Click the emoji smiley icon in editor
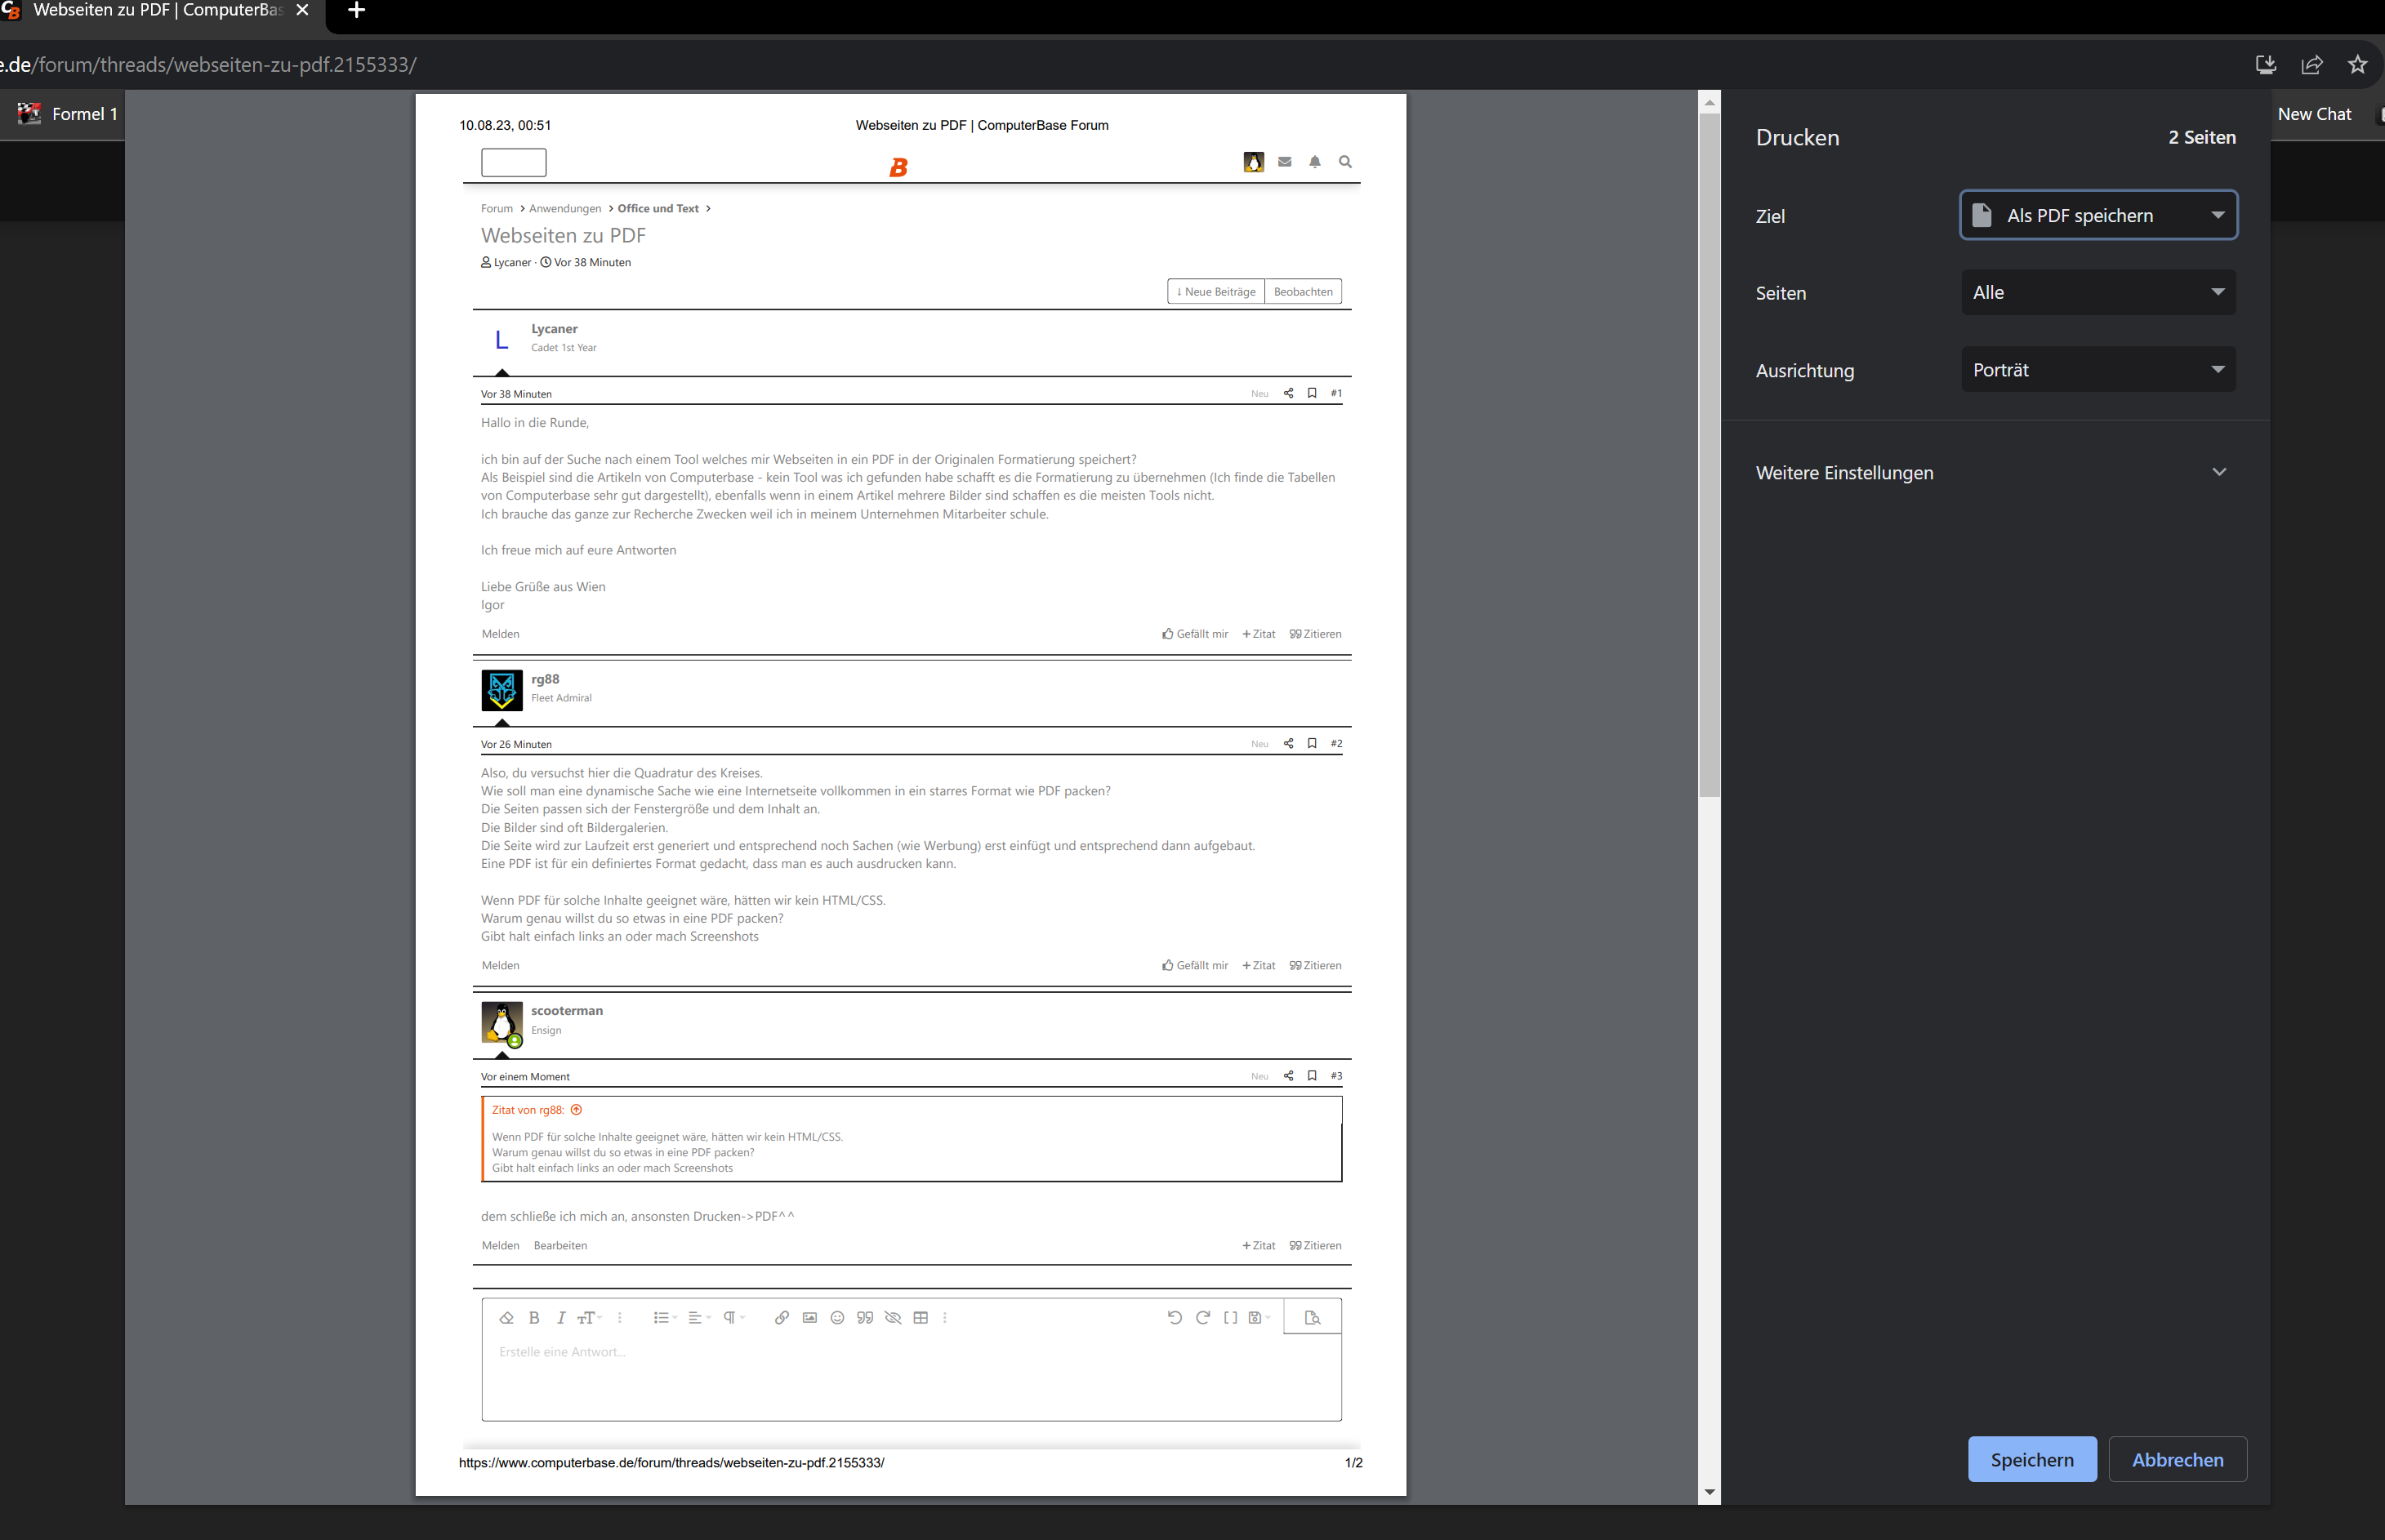The width and height of the screenshot is (2385, 1540). pyautogui.click(x=837, y=1318)
